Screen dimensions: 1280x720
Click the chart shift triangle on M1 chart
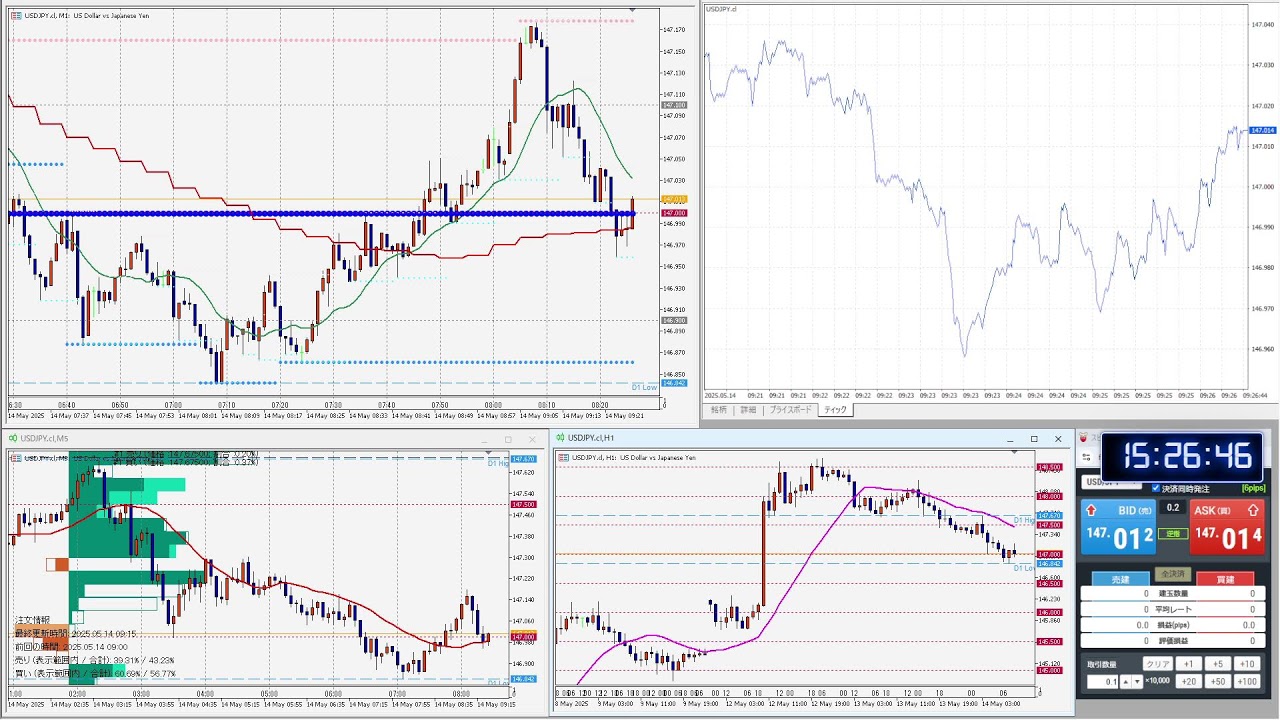pos(631,11)
